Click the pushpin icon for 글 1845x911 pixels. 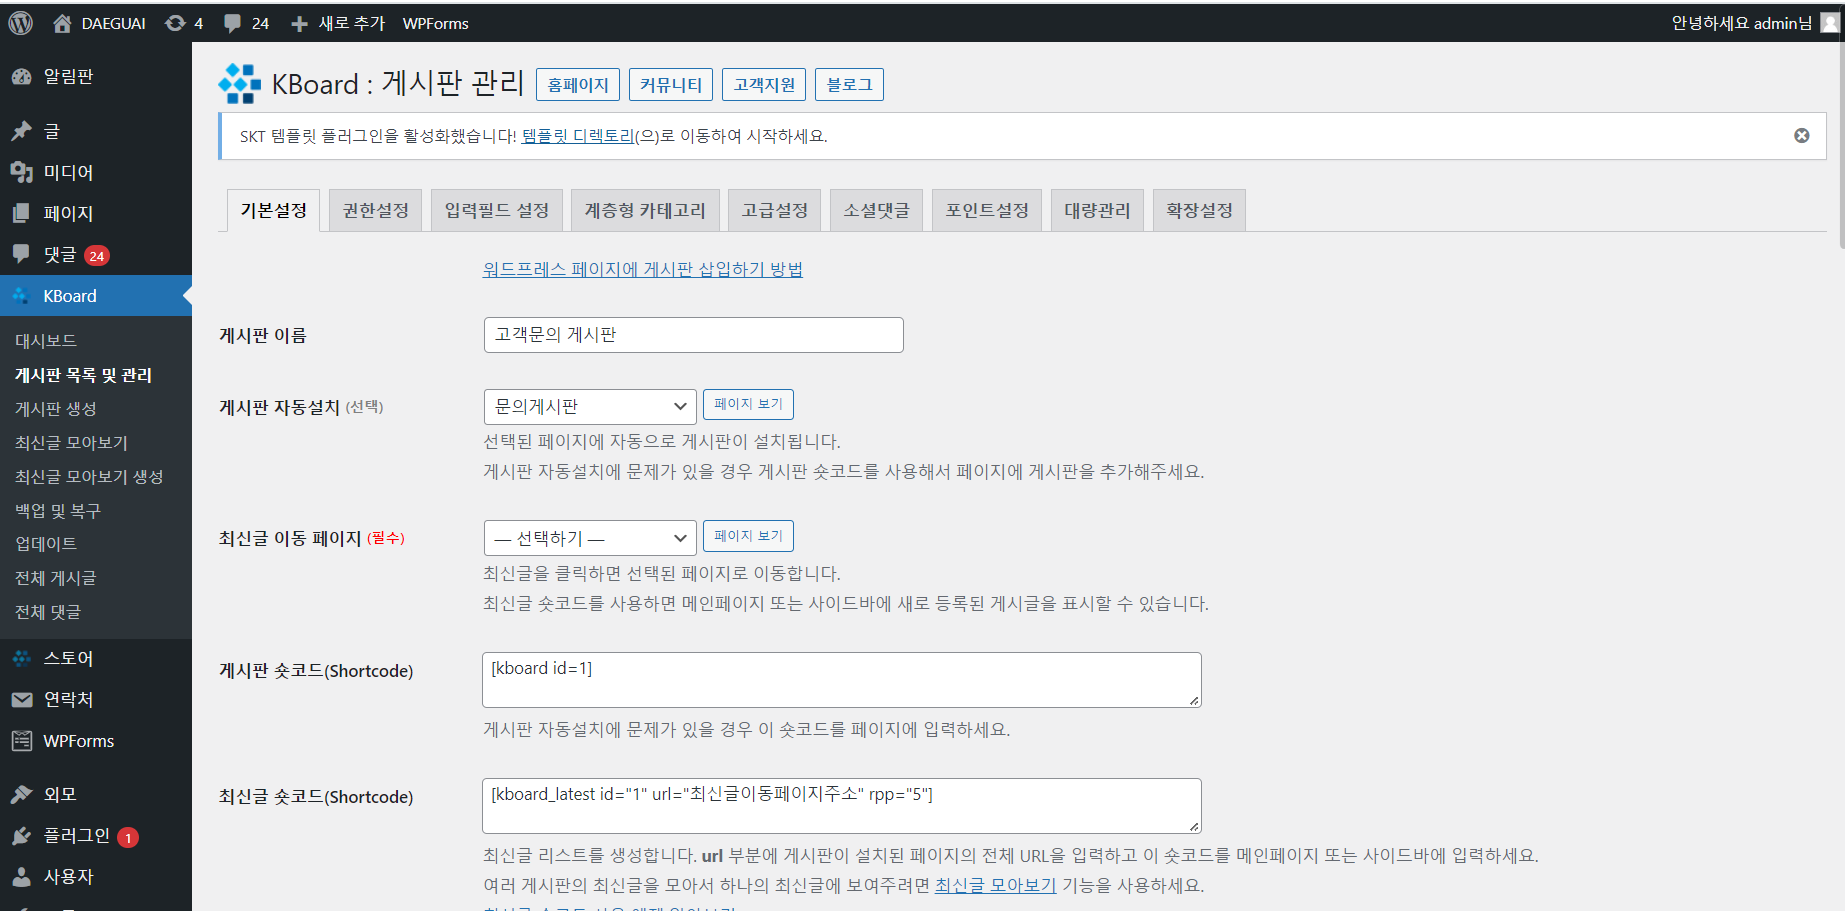pos(21,131)
